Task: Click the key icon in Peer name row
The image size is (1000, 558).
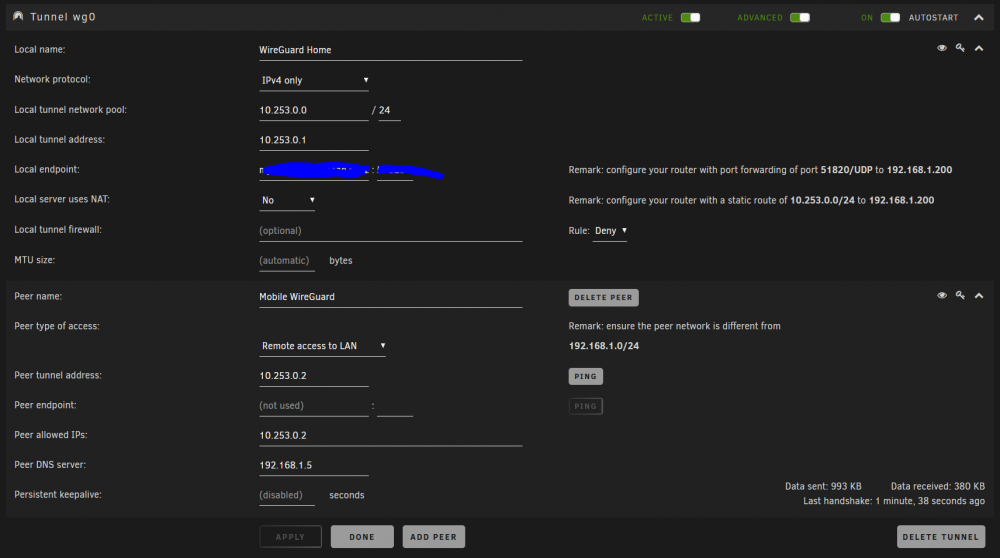Action: [960, 295]
